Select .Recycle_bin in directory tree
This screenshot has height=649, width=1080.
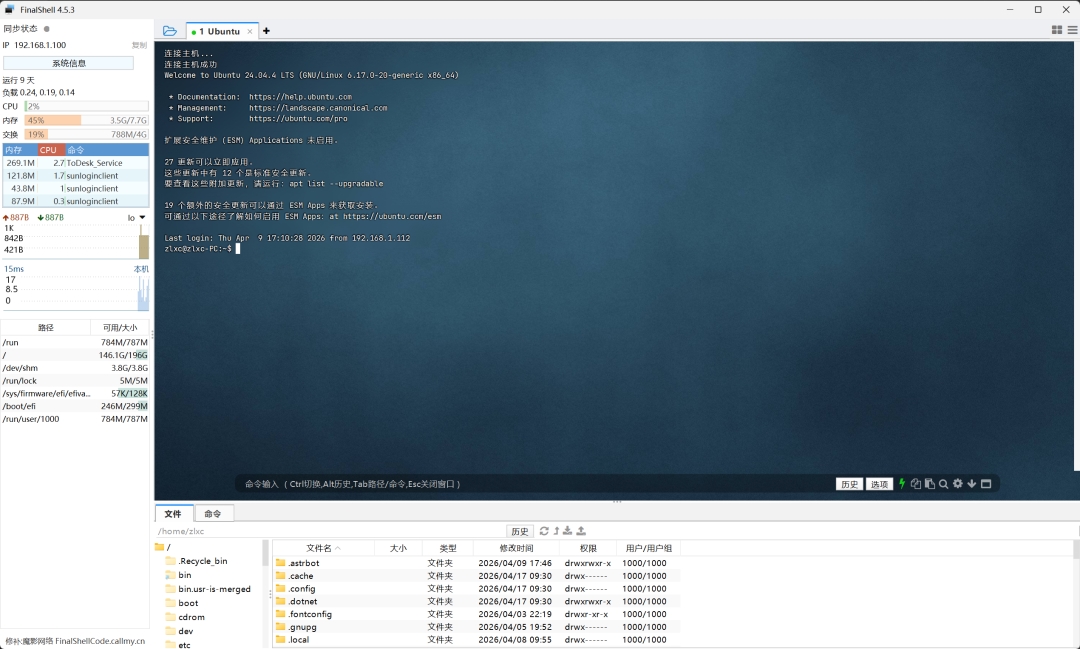197,561
